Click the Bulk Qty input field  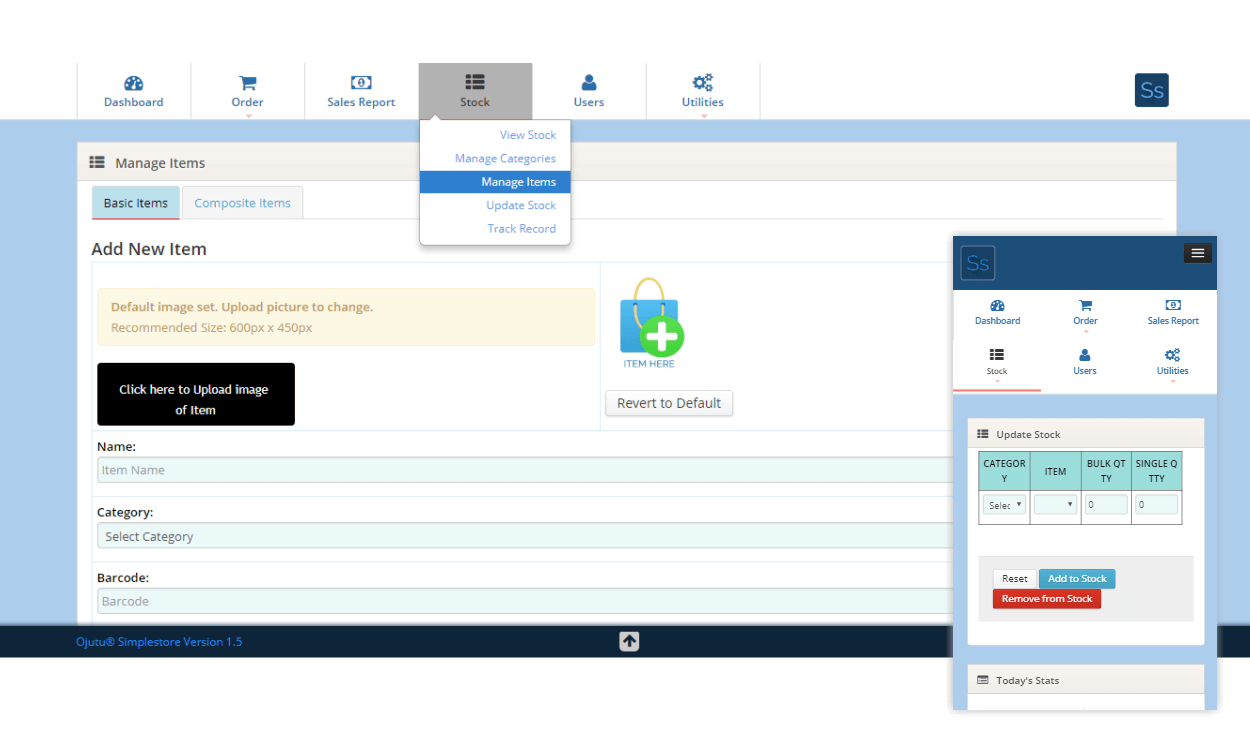(1106, 505)
